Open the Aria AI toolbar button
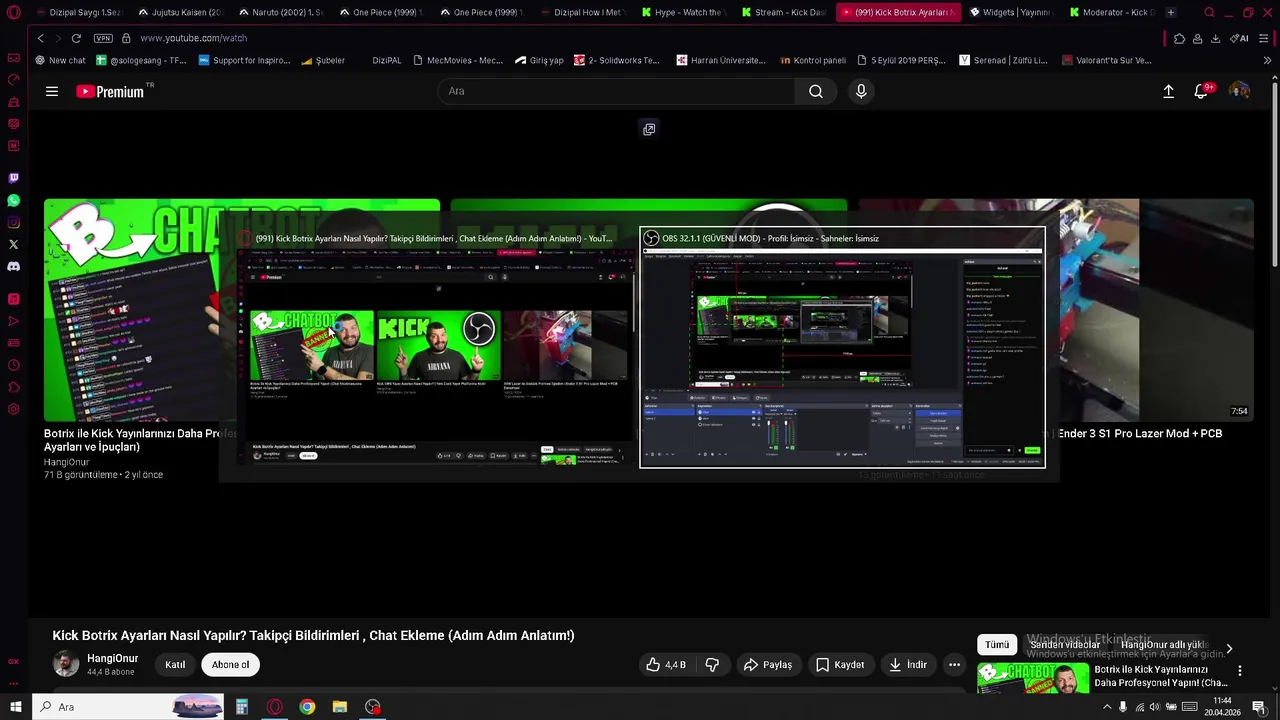The width and height of the screenshot is (1280, 720). tap(1238, 38)
